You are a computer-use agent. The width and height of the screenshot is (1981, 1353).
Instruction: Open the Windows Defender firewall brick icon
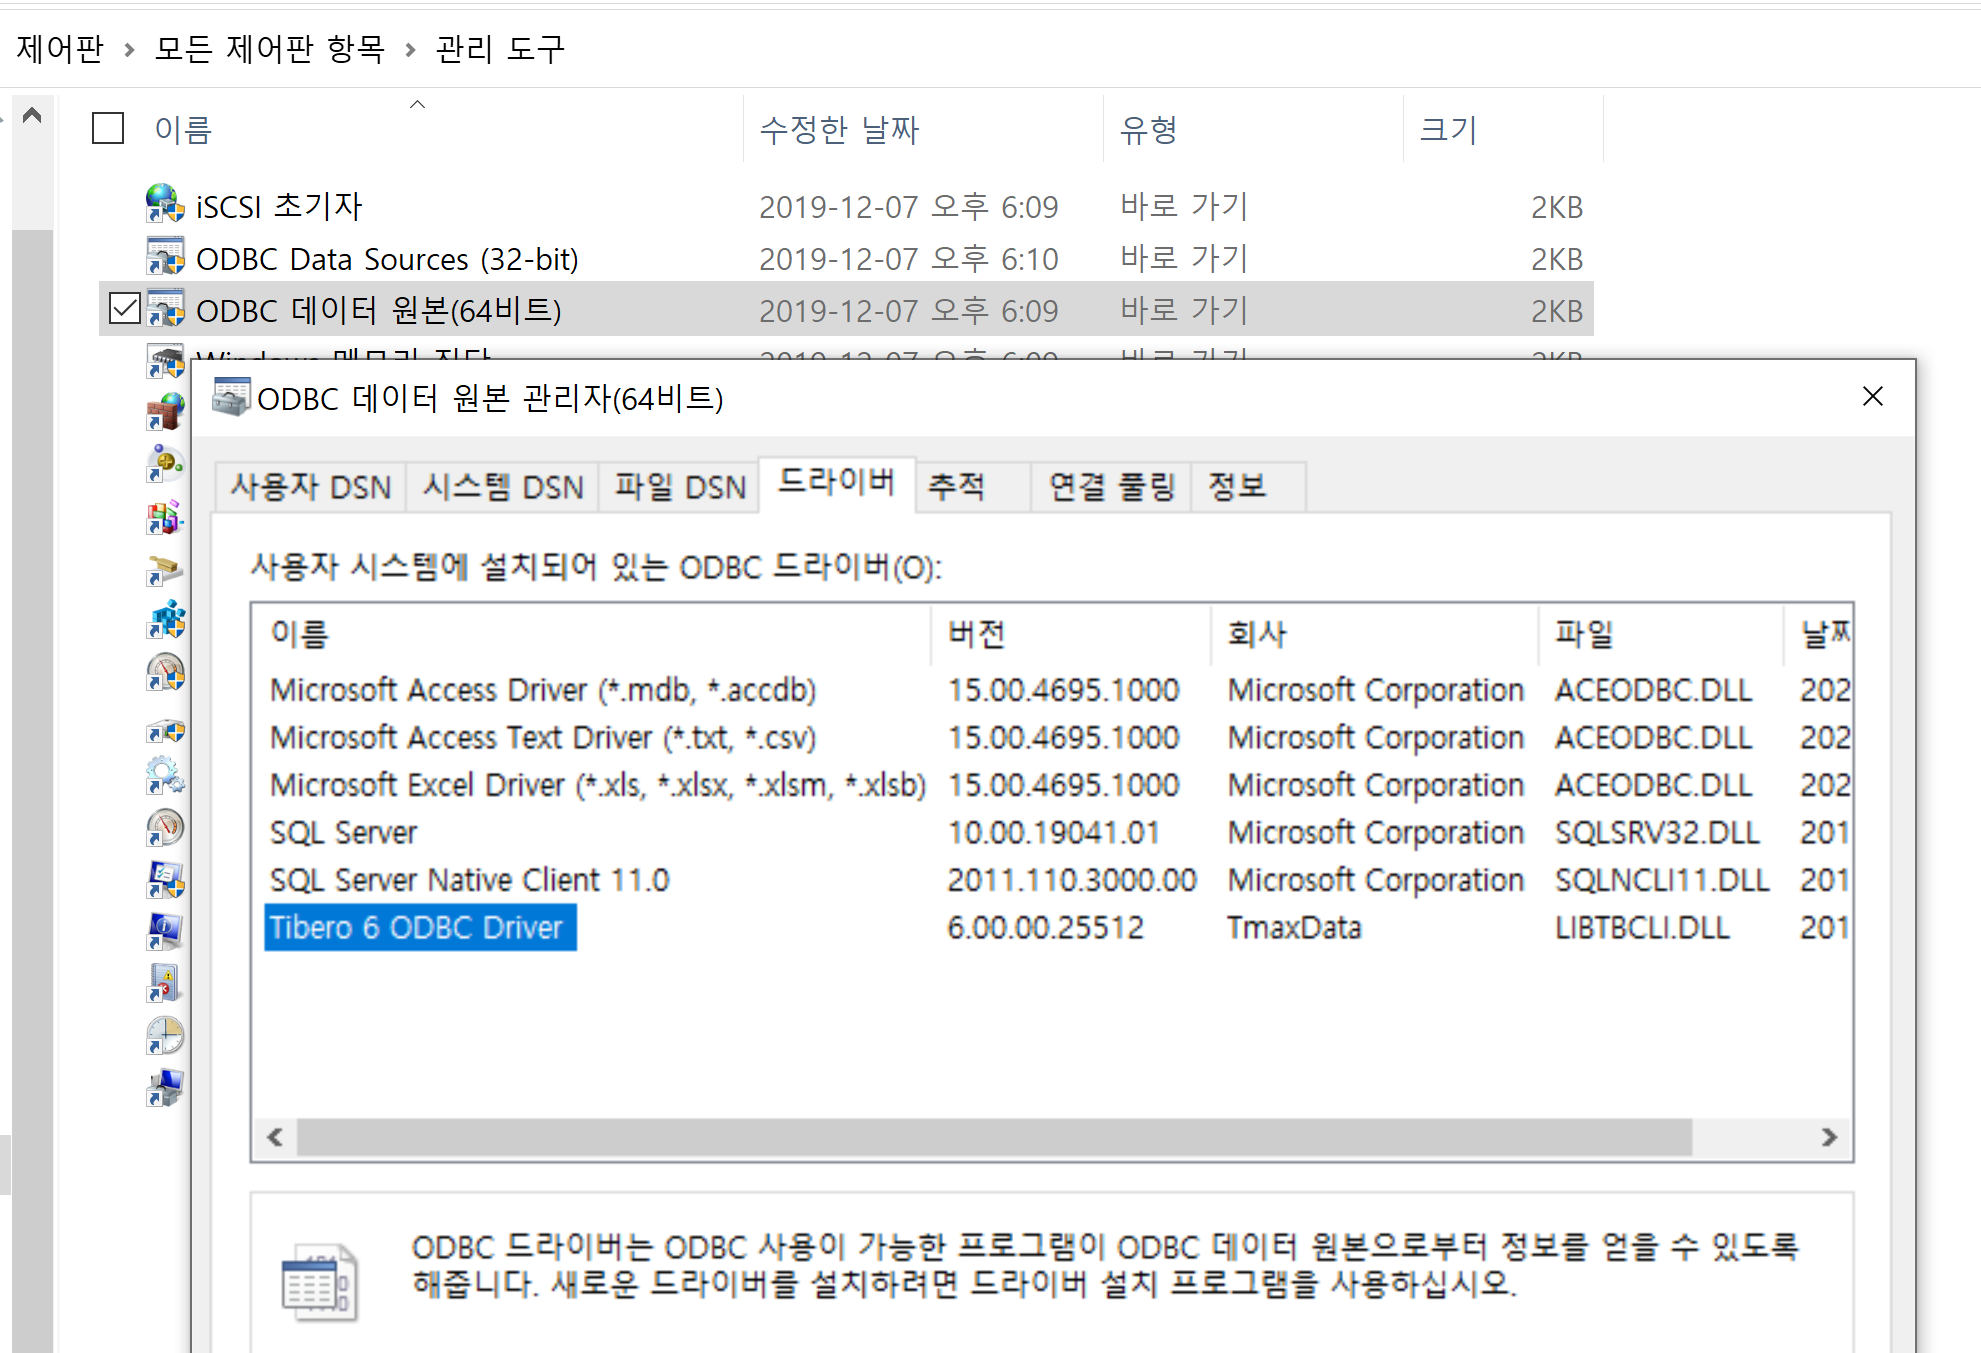[165, 411]
